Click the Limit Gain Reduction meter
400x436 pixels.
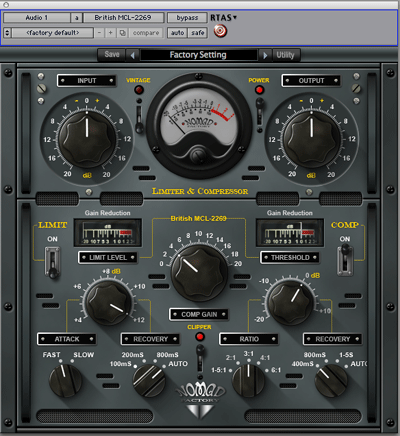(x=107, y=232)
